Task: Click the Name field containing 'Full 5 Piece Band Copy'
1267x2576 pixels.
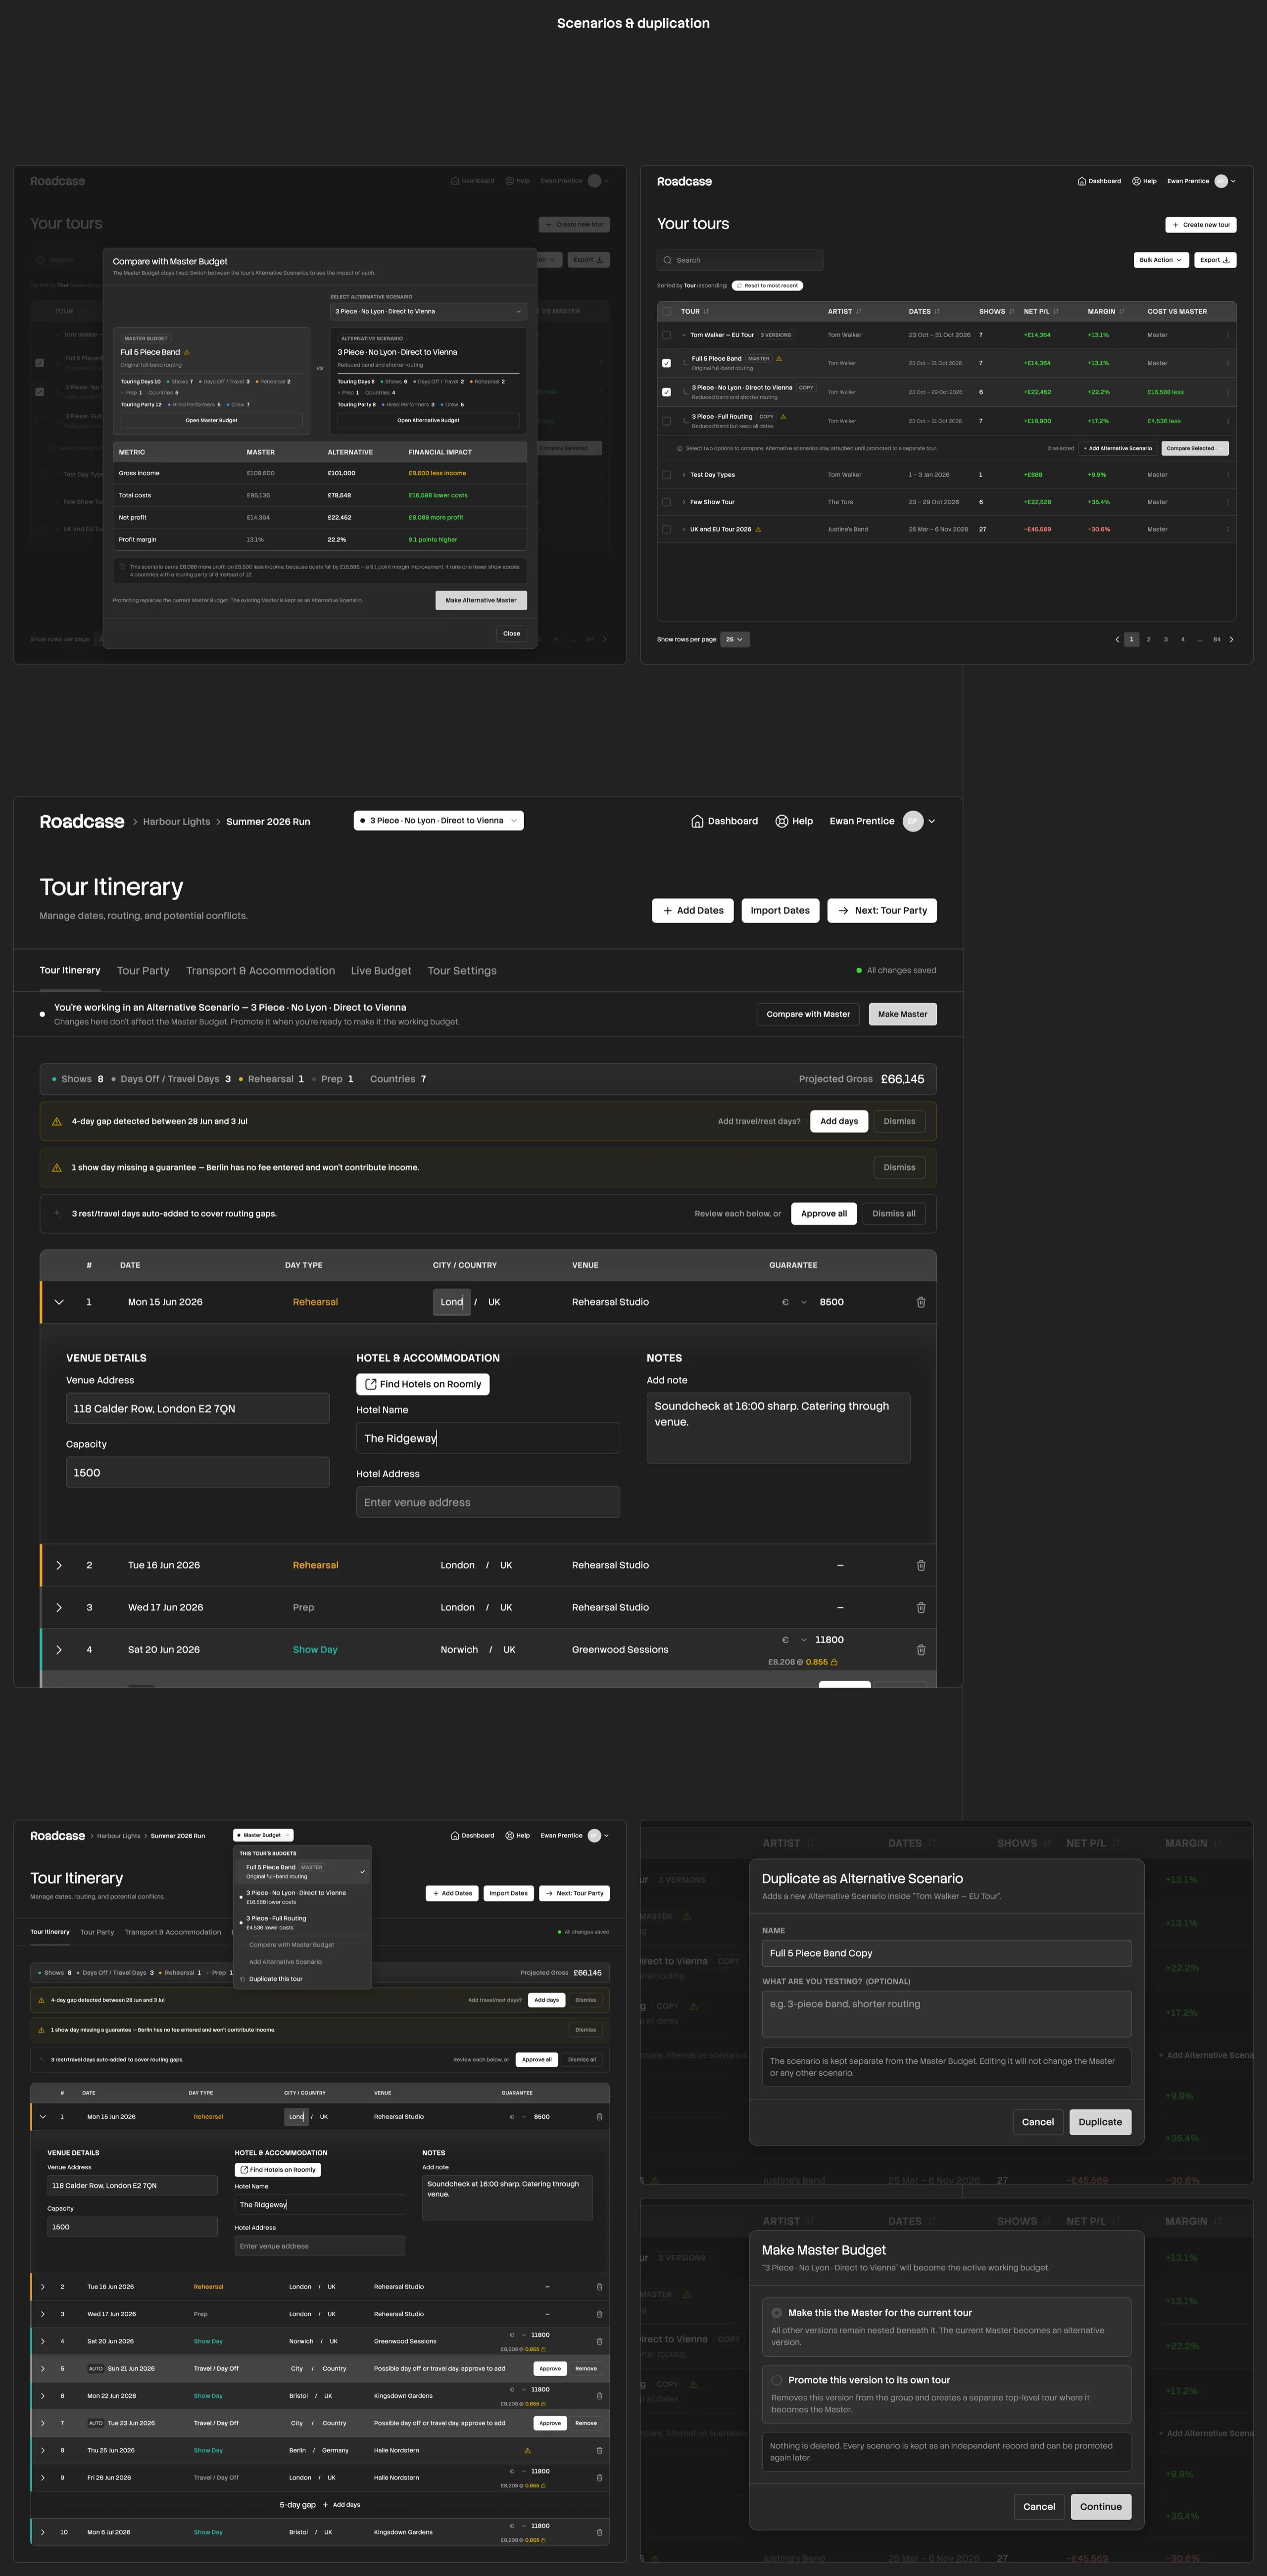Action: tap(947, 1953)
